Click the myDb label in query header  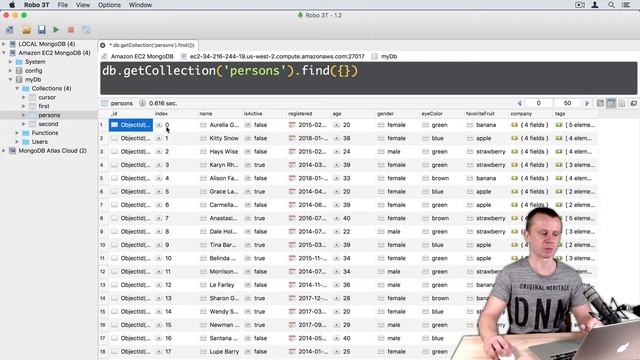coord(389,56)
